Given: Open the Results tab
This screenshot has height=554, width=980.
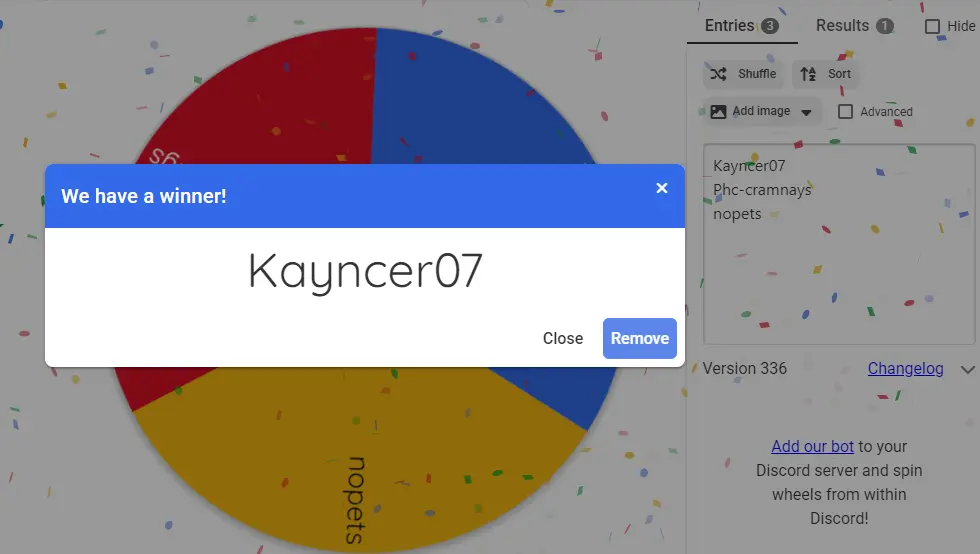Looking at the screenshot, I should click(854, 26).
